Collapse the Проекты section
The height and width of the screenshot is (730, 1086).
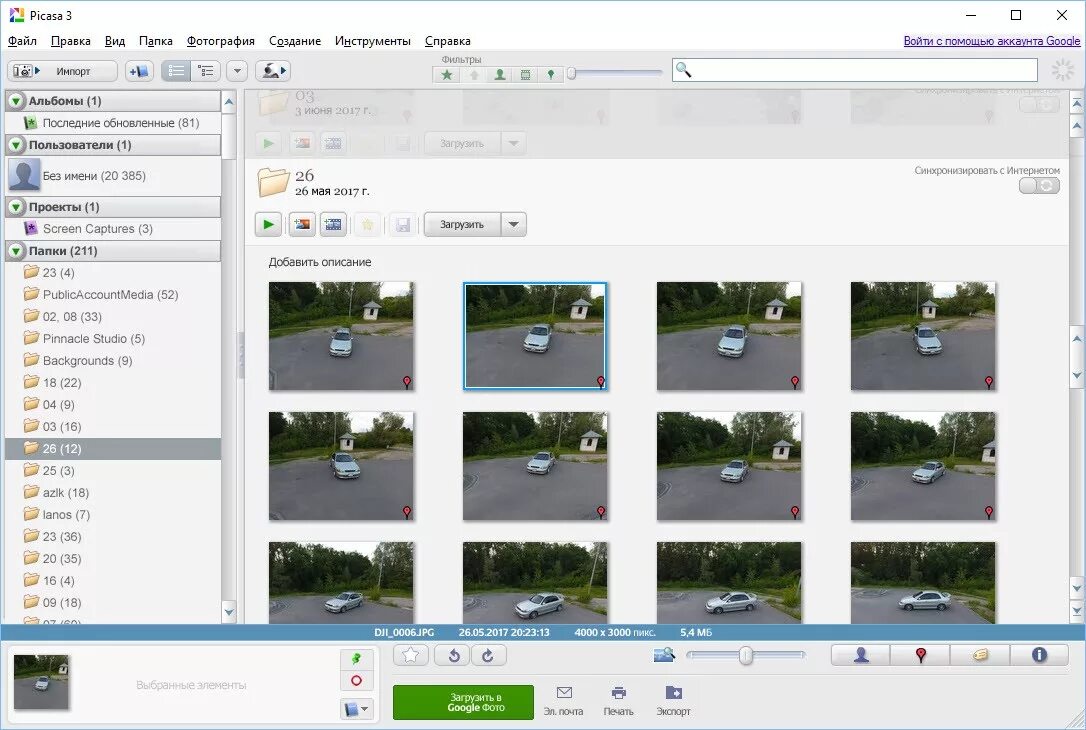[x=17, y=207]
